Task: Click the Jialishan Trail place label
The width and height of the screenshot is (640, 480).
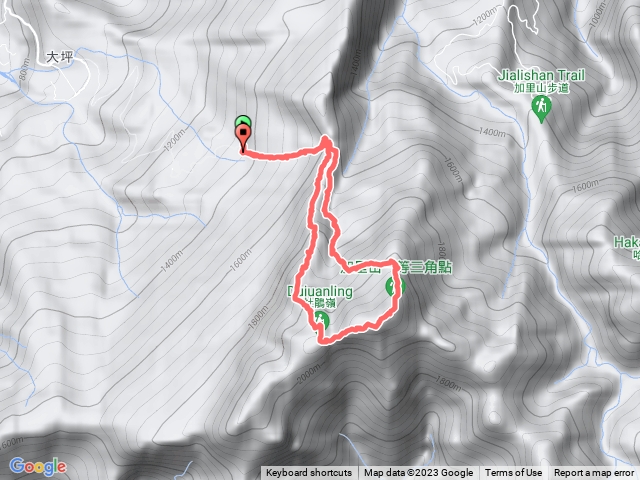Action: tap(541, 75)
